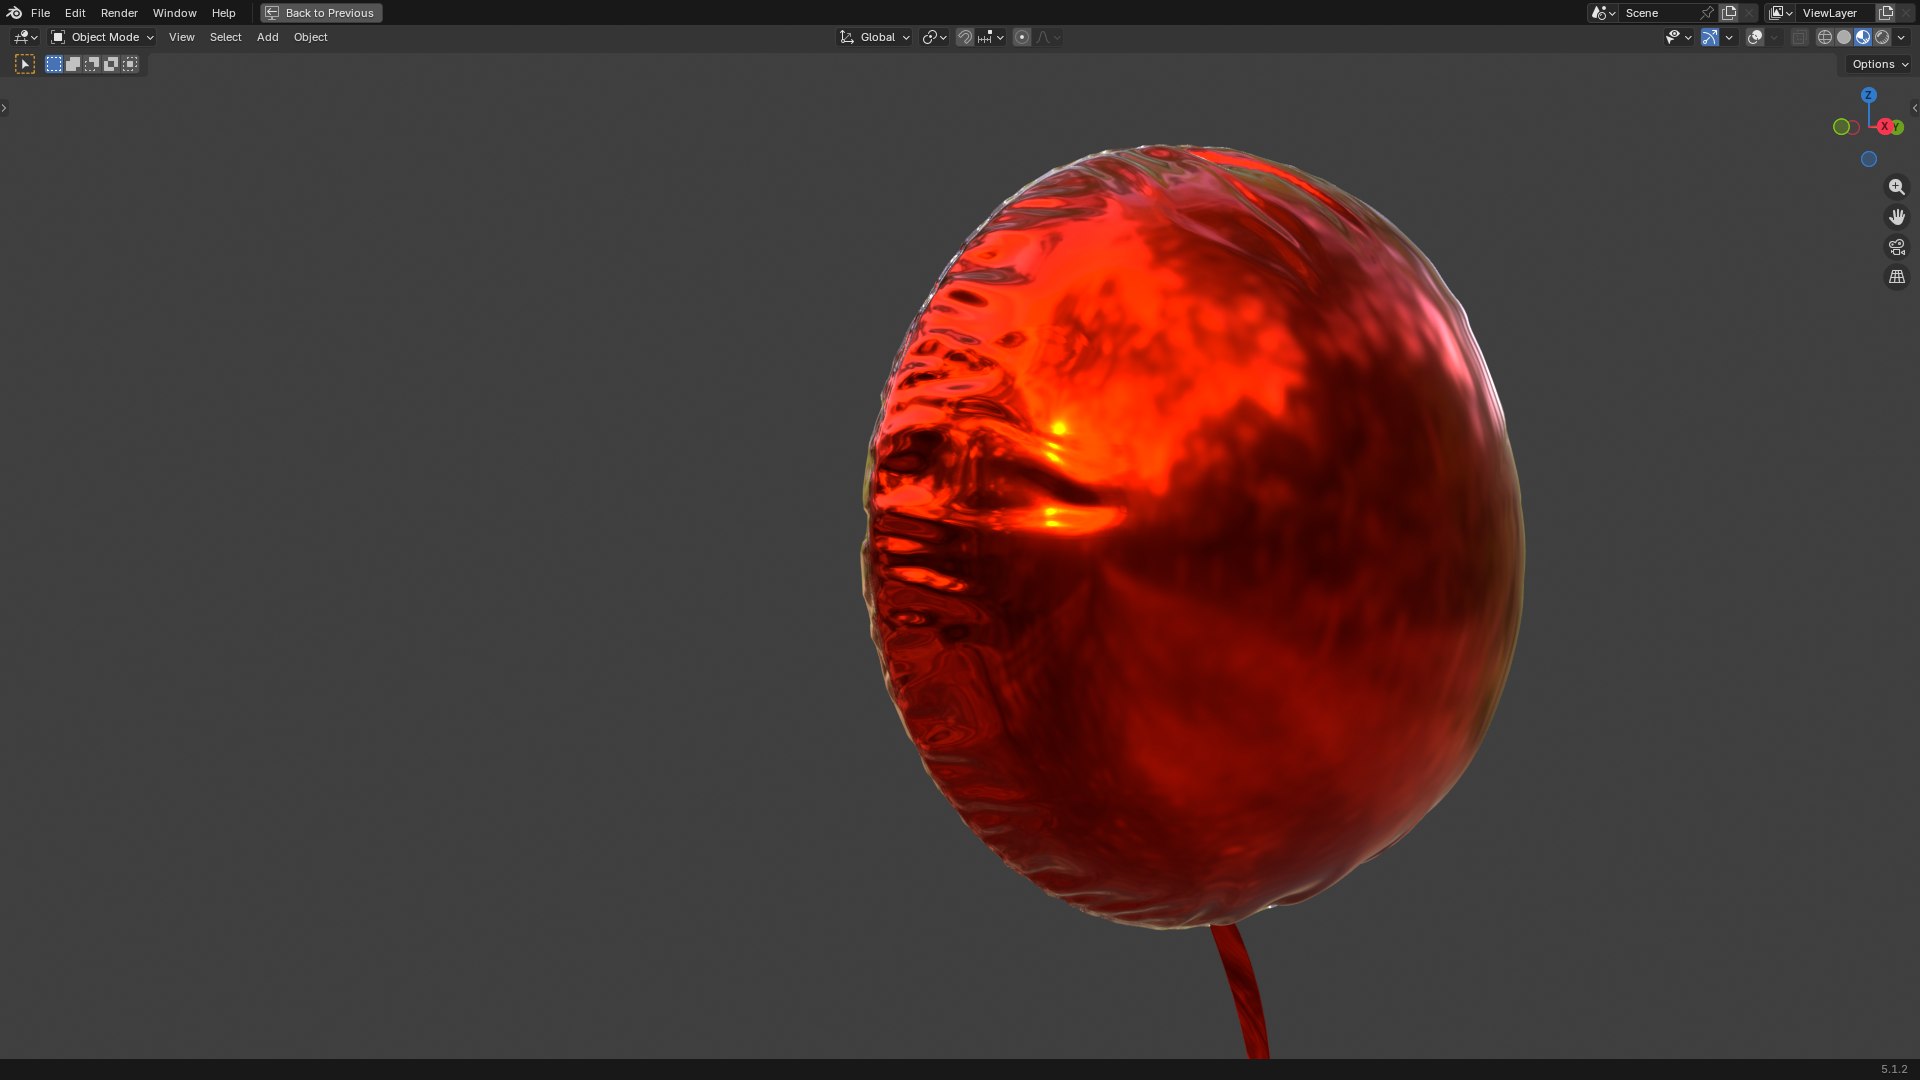Choose Subtract existing selection mode
Screen dimensions: 1920x1080
[x=92, y=64]
